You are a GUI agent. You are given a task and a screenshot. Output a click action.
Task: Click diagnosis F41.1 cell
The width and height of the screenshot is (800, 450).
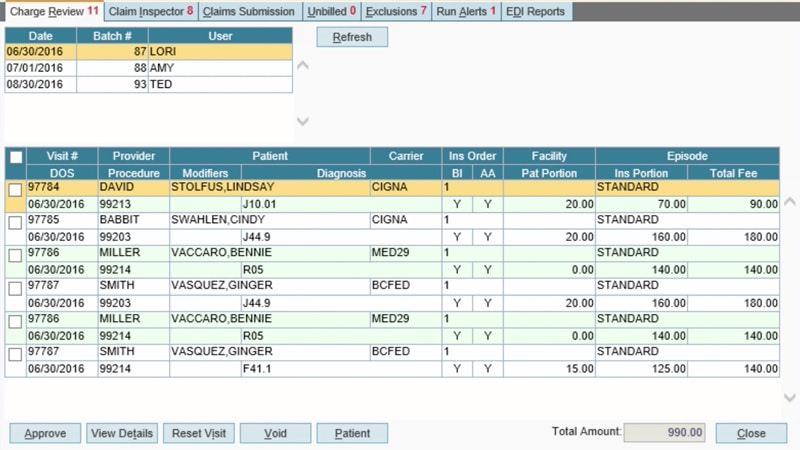point(341,368)
